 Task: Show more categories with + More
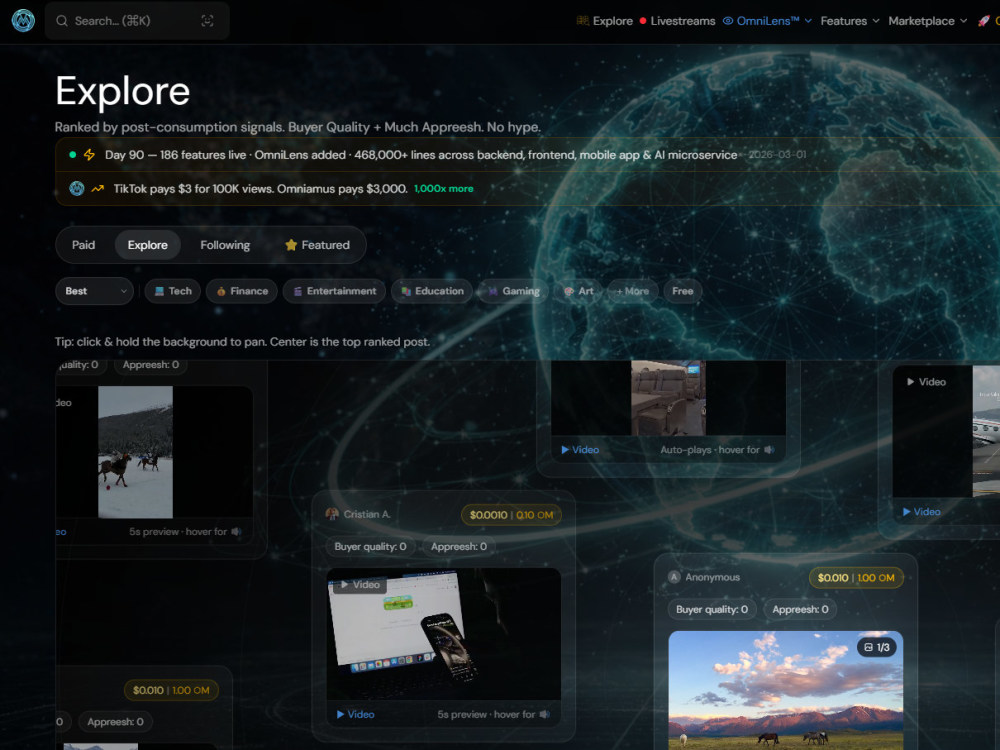pyautogui.click(x=632, y=291)
